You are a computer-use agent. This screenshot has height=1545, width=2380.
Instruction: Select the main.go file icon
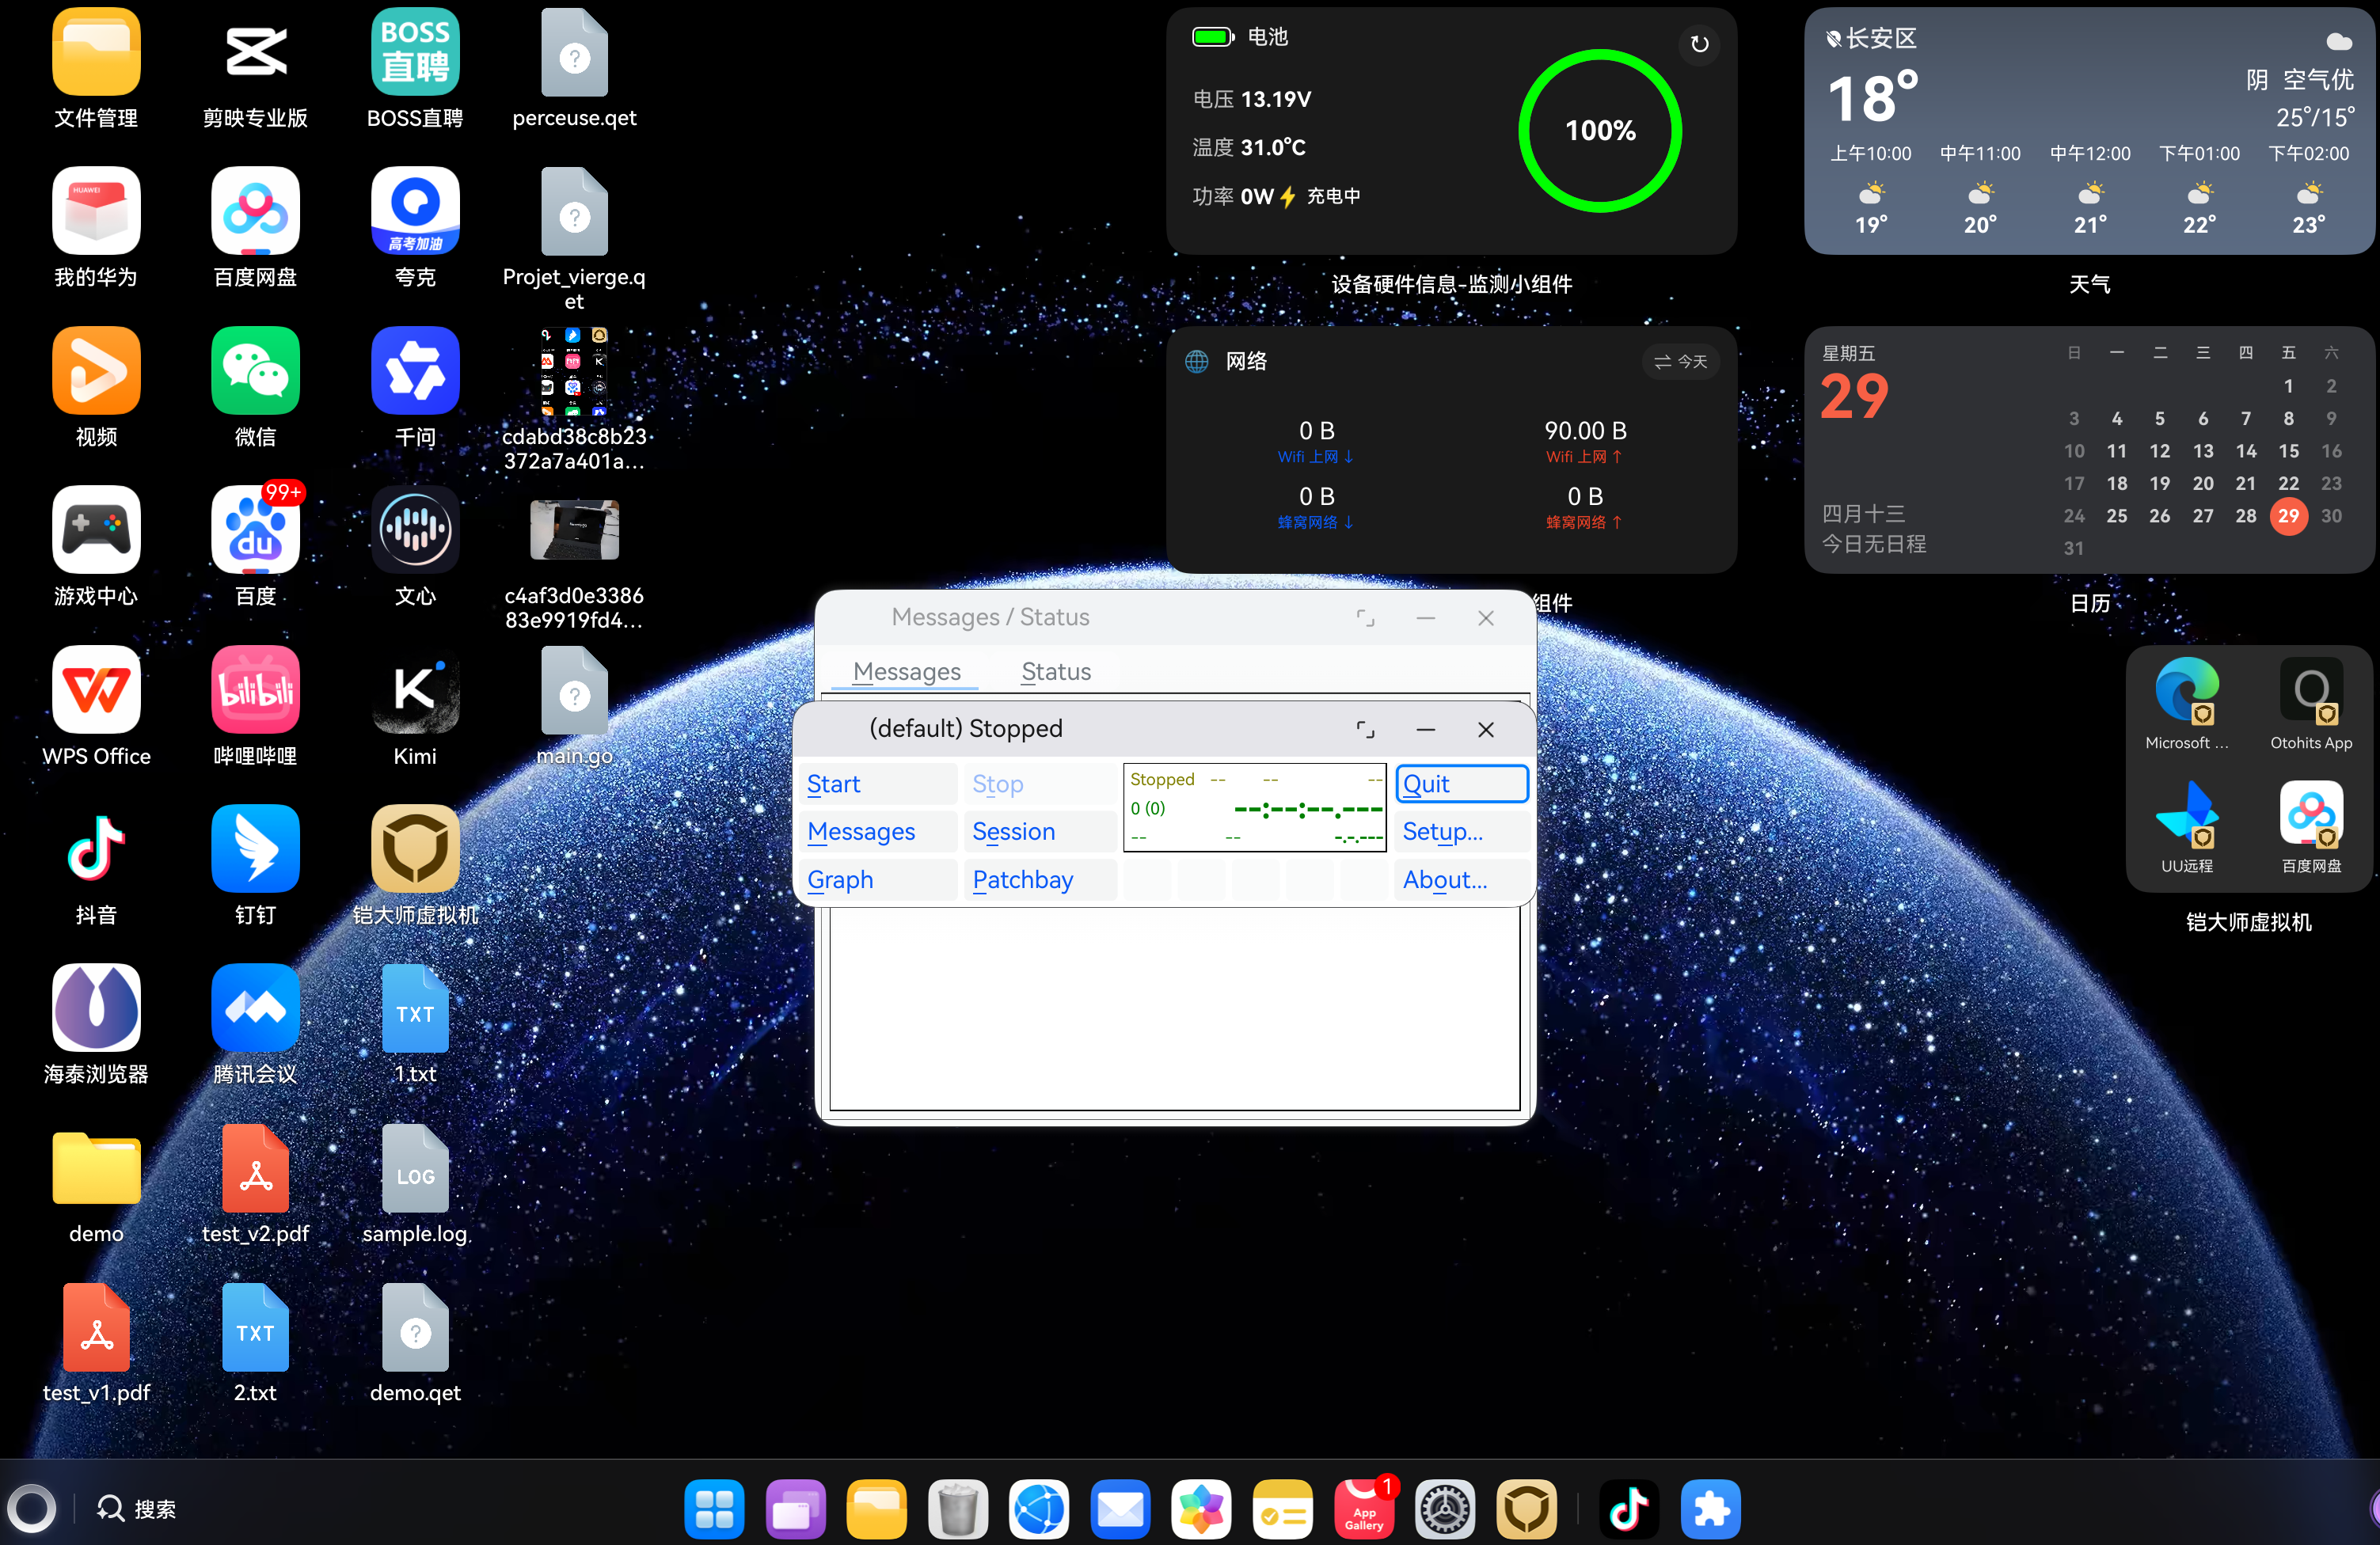click(574, 690)
